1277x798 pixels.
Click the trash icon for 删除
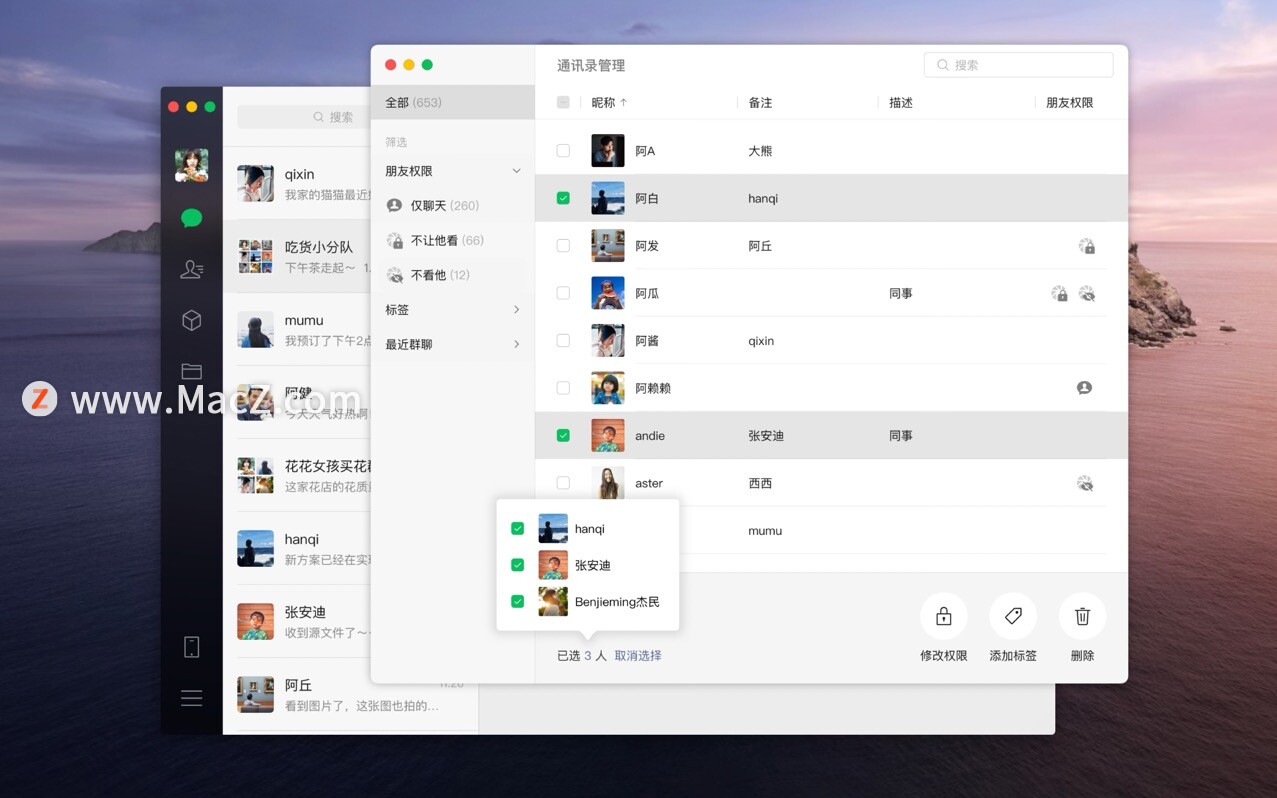click(x=1082, y=616)
